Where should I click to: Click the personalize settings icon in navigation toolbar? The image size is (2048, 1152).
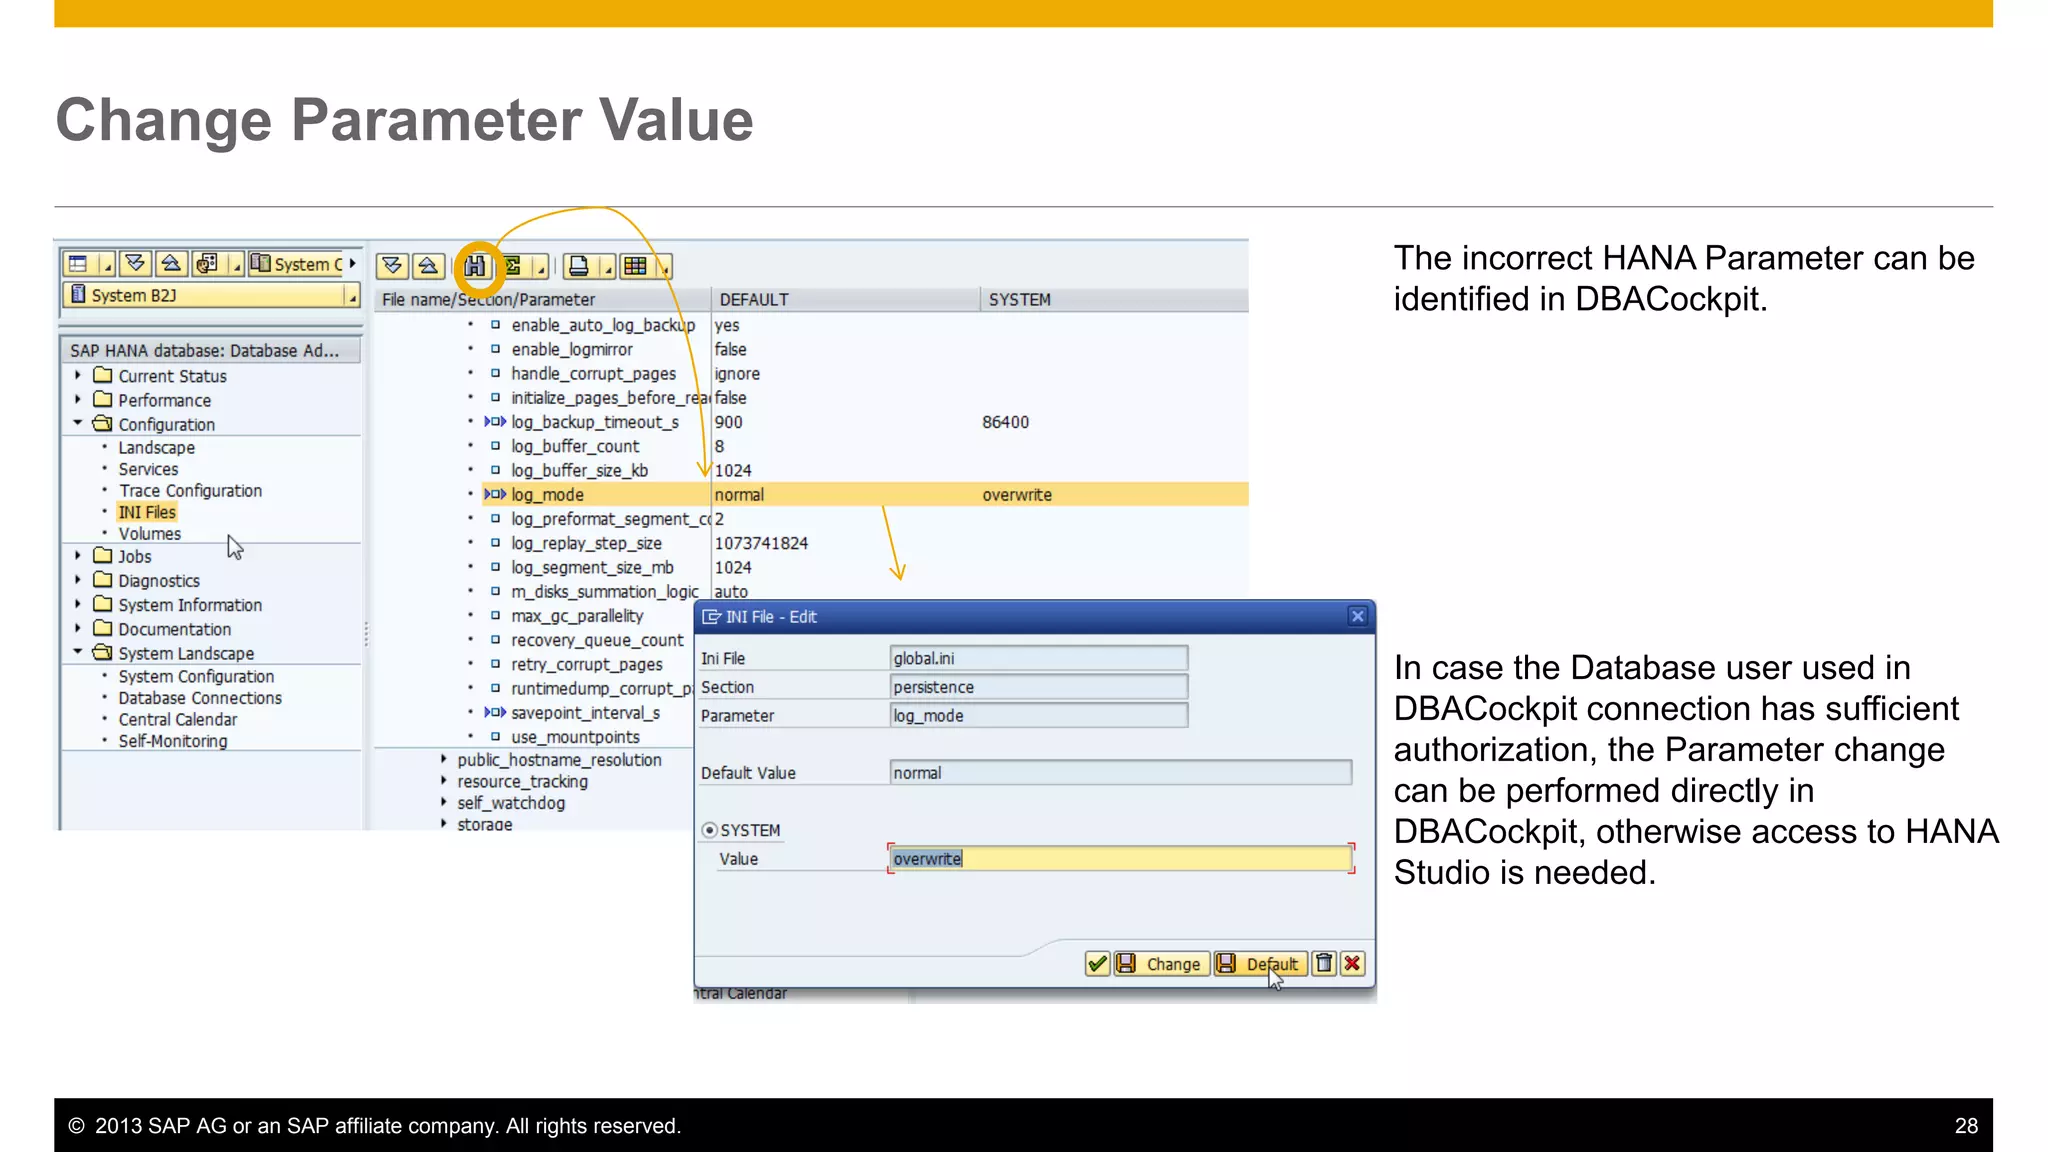pos(207,264)
